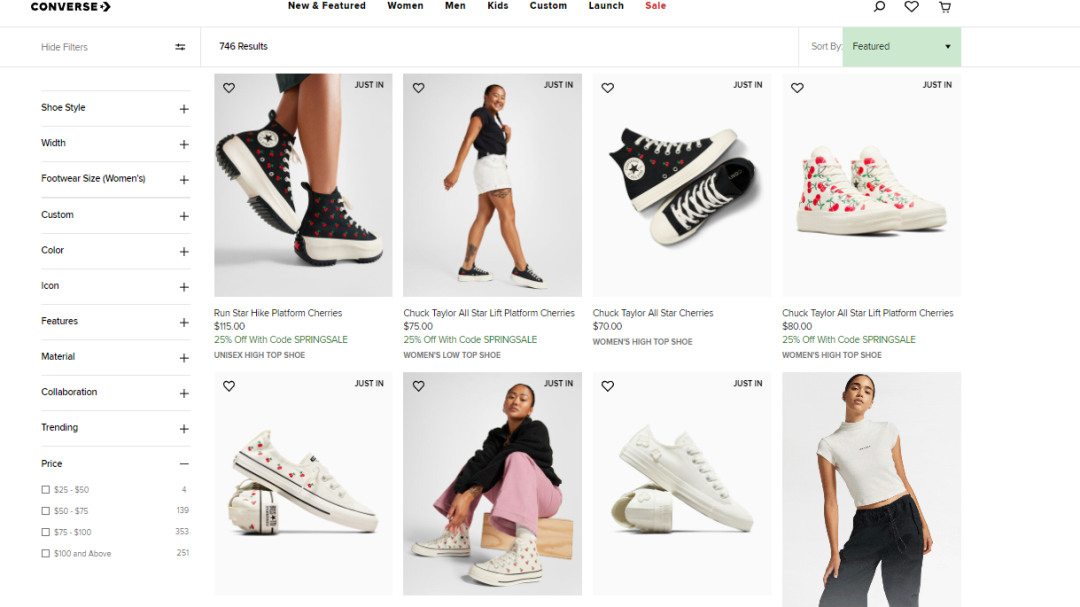Open the shopping cart icon
Image resolution: width=1080 pixels, height=607 pixels.
coord(944,6)
